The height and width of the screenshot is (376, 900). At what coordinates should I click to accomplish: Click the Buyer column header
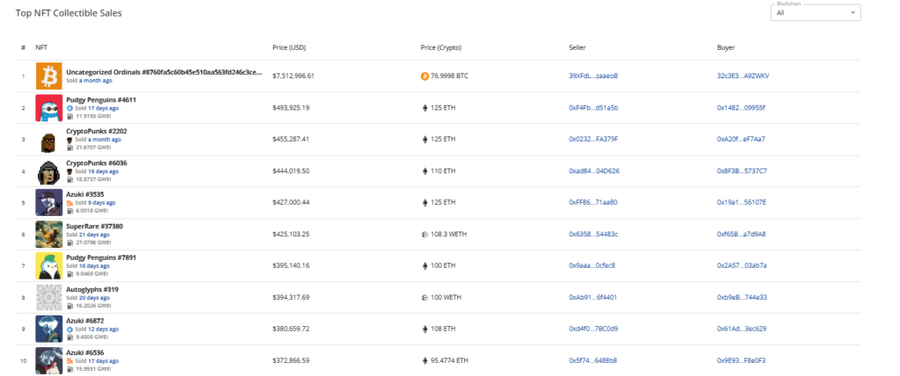tap(726, 48)
